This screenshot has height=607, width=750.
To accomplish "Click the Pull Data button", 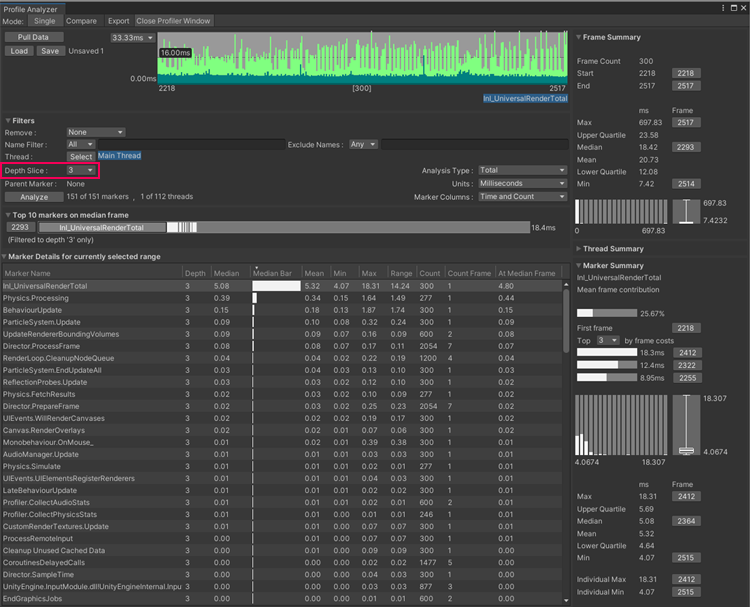I will coord(33,37).
